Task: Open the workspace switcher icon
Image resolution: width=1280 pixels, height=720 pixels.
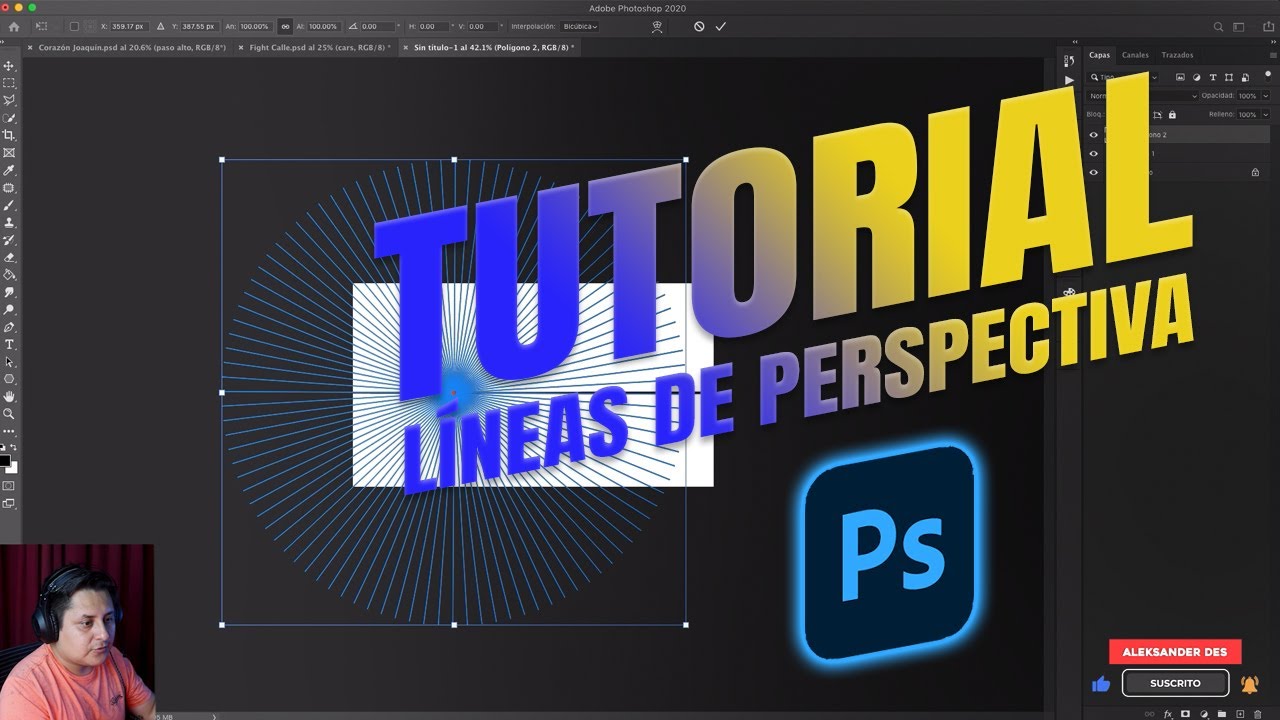Action: (x=1240, y=27)
